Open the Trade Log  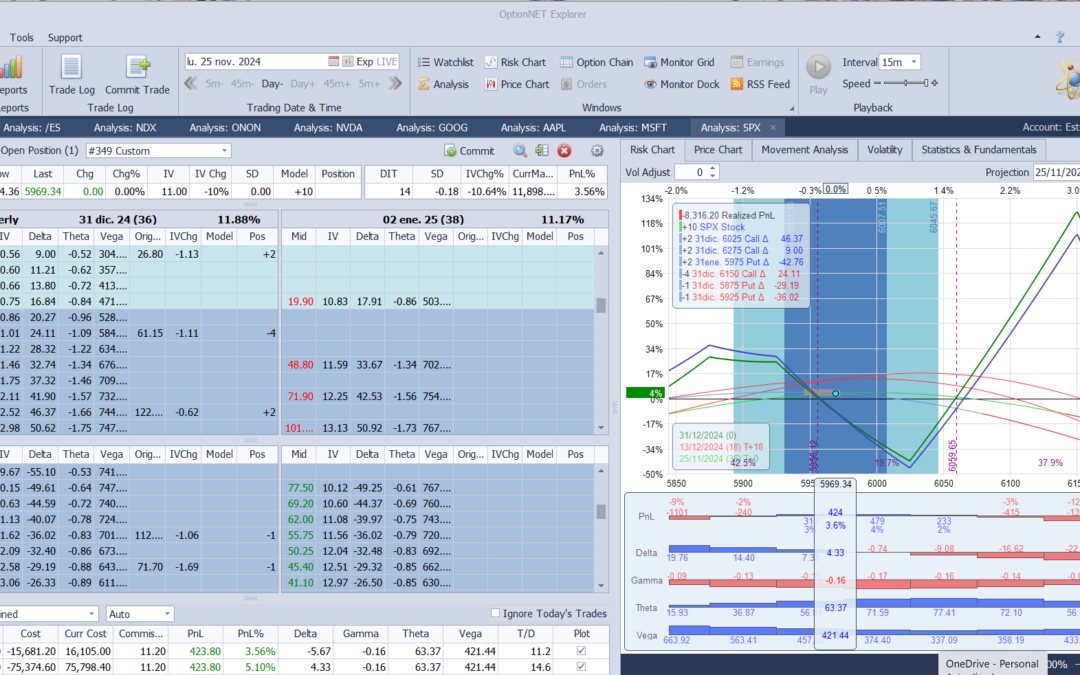(71, 74)
